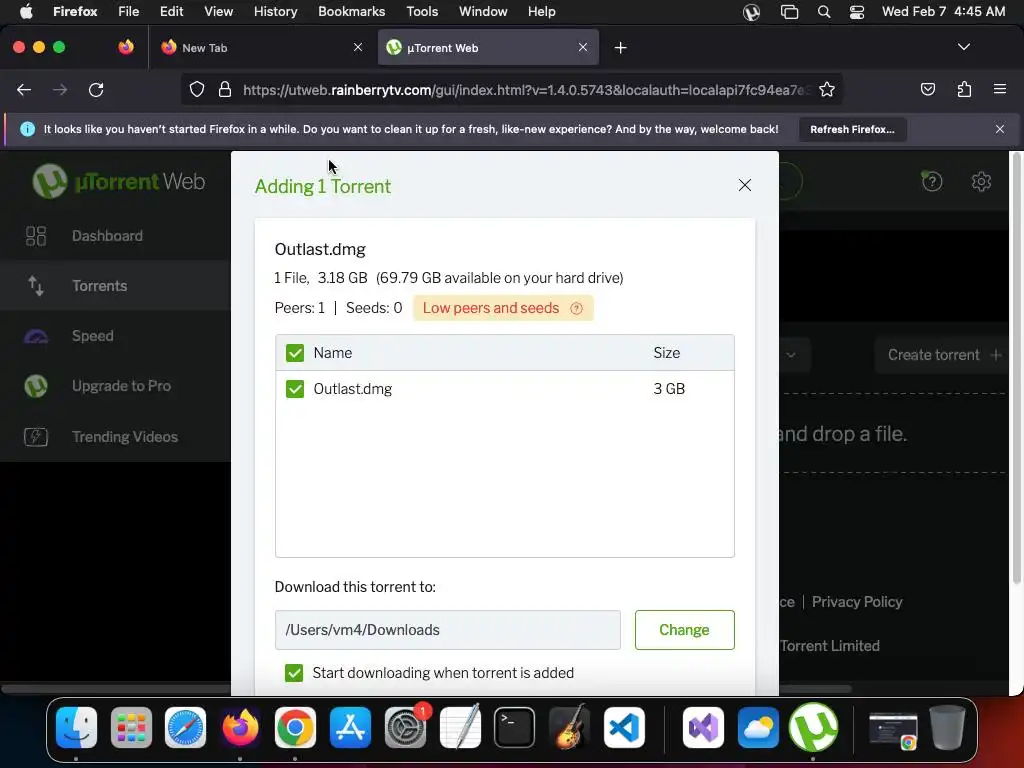Viewport: 1024px width, 768px height.
Task: Click the page vertical scrollbar
Action: tap(1016, 369)
